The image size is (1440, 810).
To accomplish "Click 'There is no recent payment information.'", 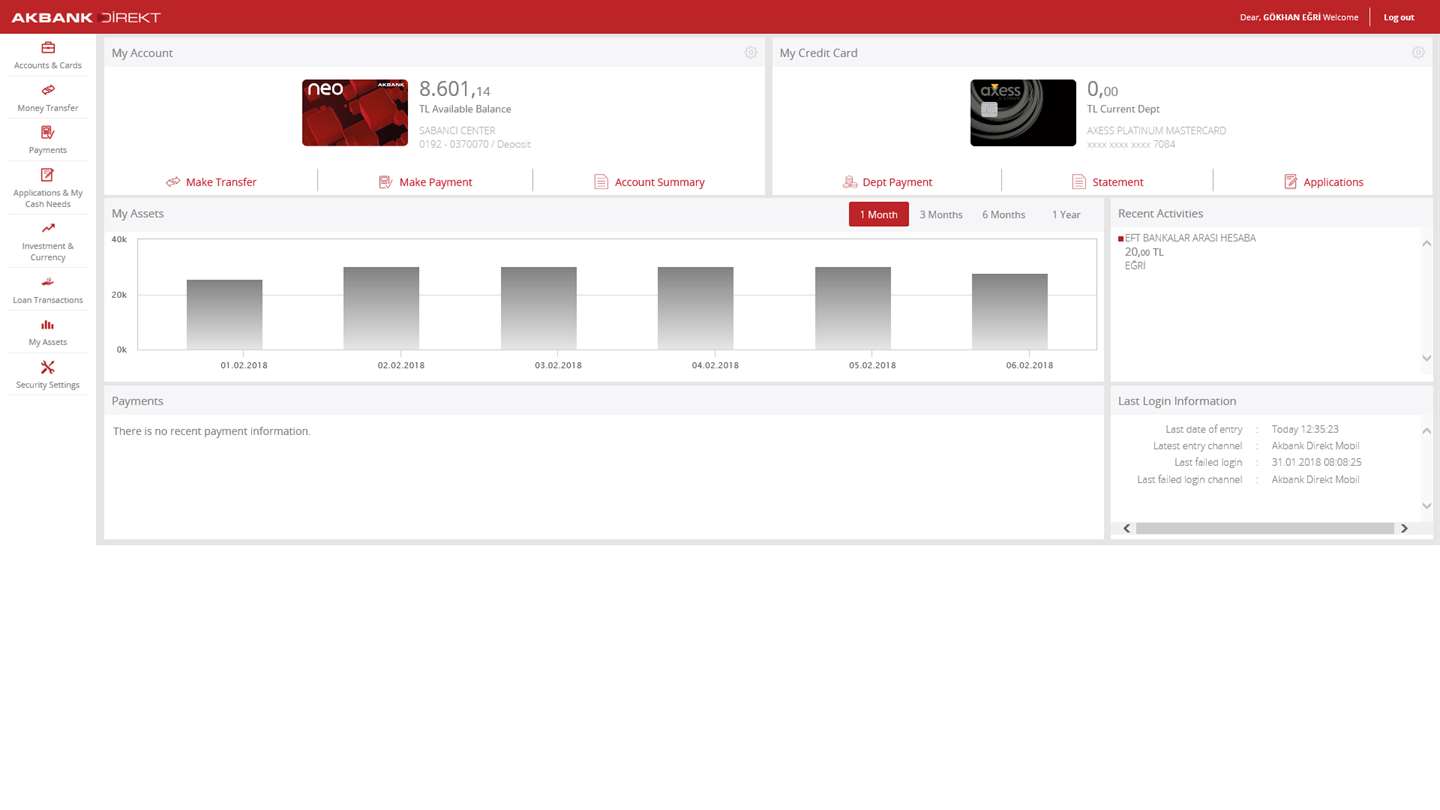I will 212,431.
